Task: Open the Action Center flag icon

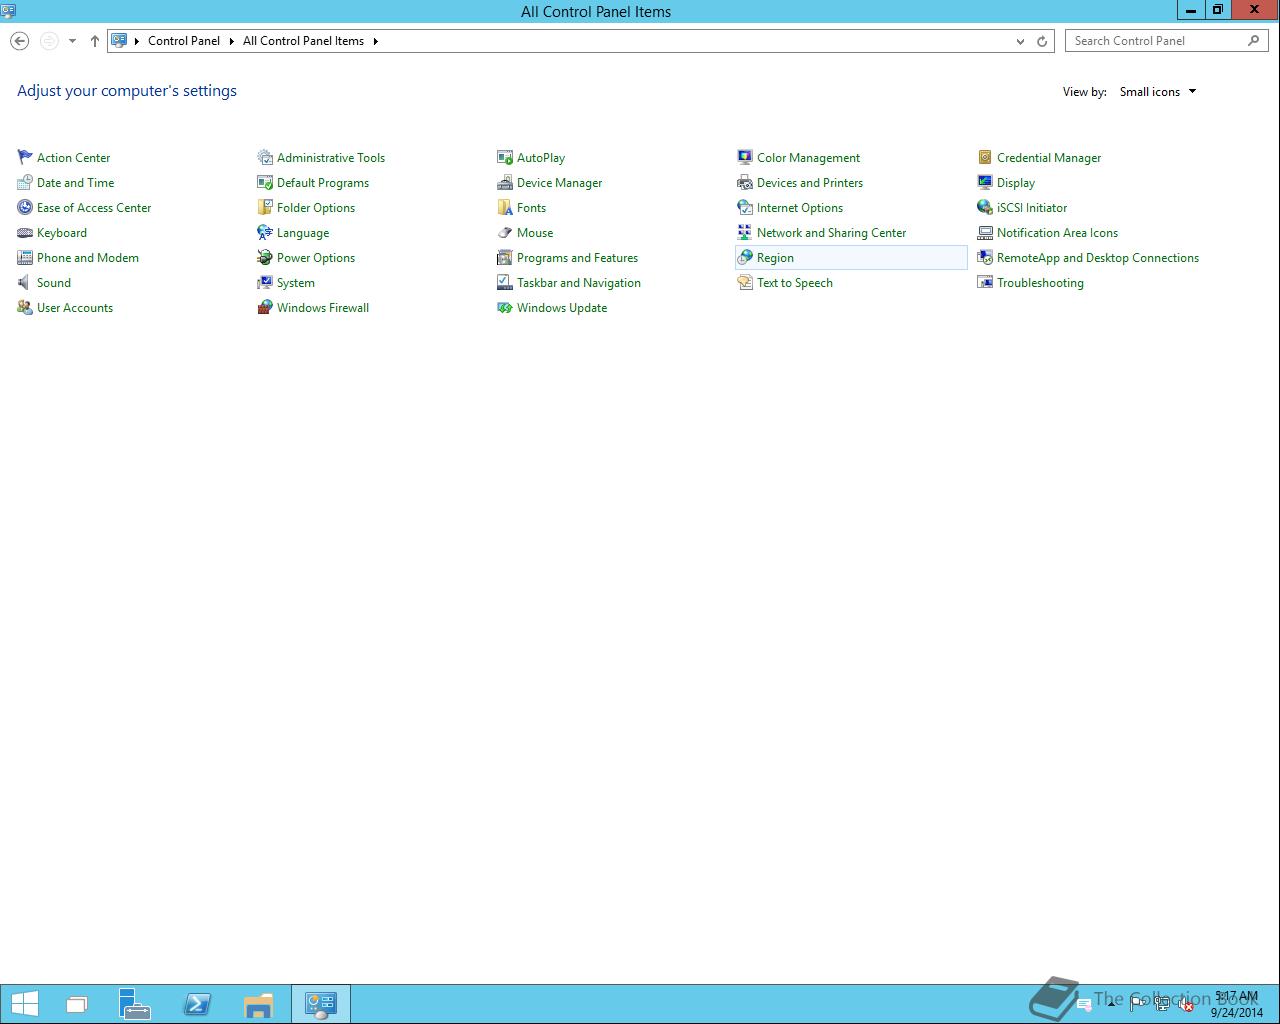Action: 25,157
